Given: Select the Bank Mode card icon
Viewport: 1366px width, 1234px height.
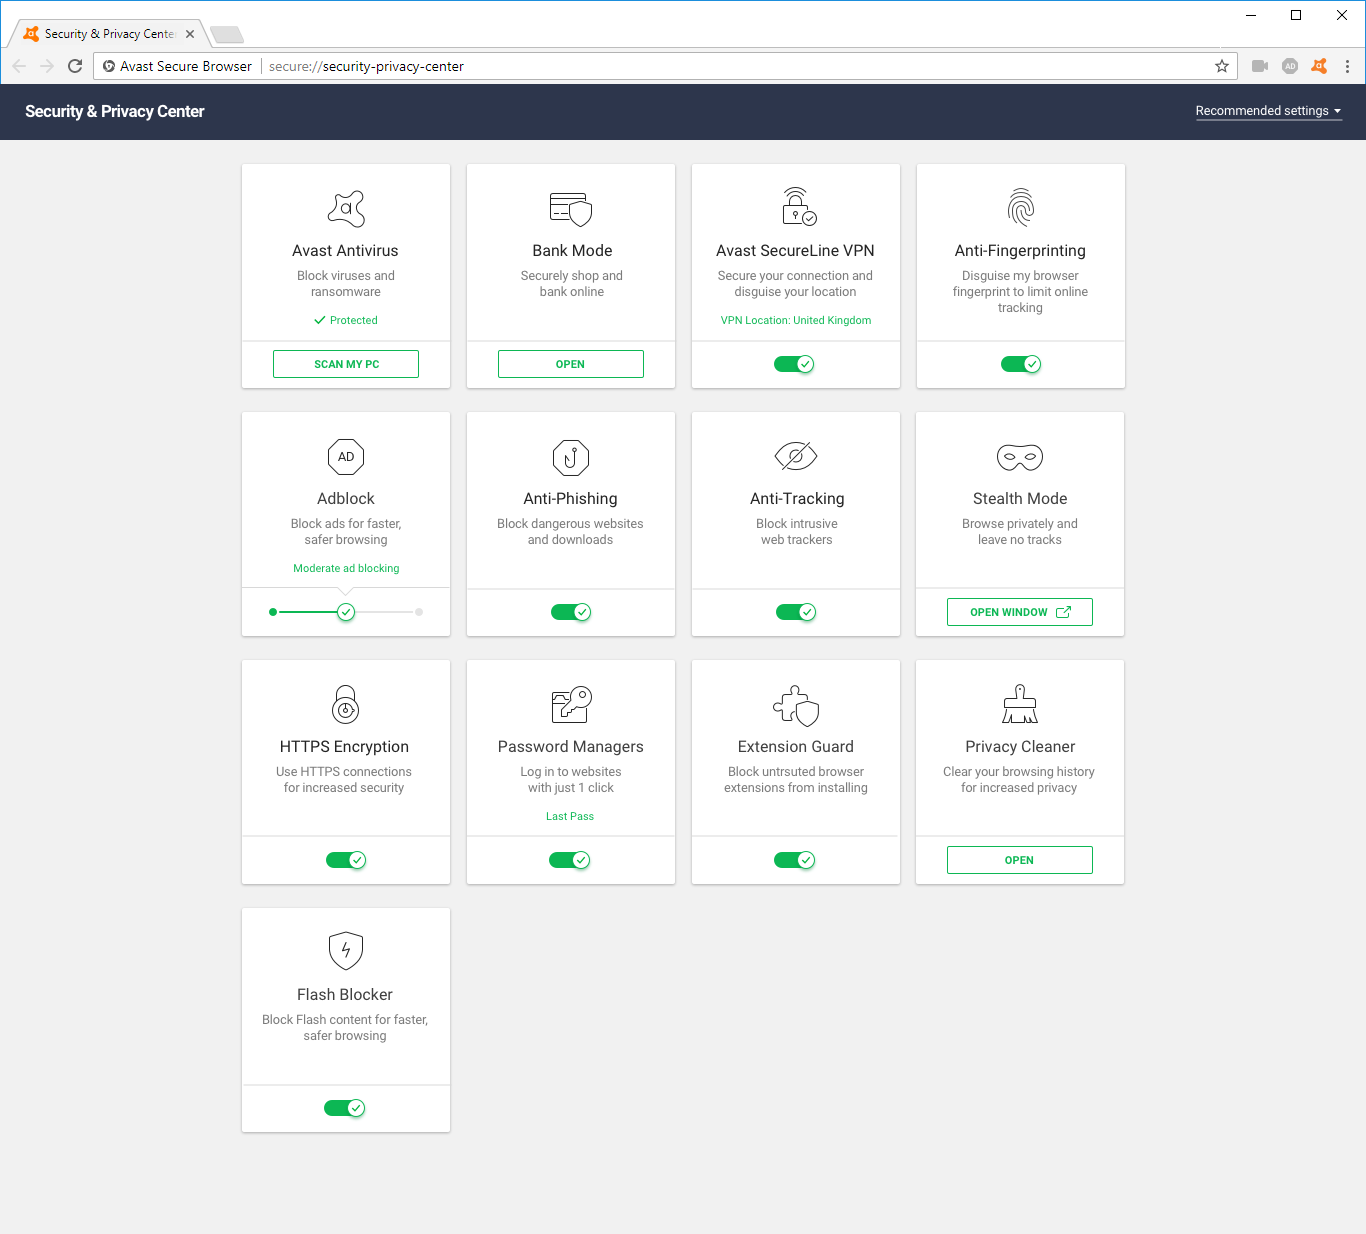Looking at the screenshot, I should 571,208.
